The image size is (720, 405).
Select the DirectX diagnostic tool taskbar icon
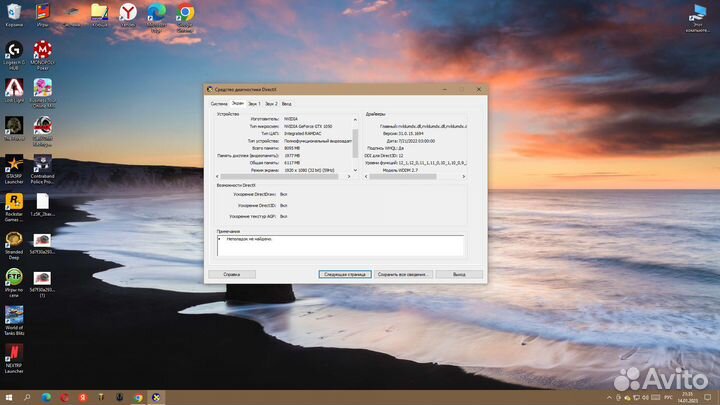[156, 398]
